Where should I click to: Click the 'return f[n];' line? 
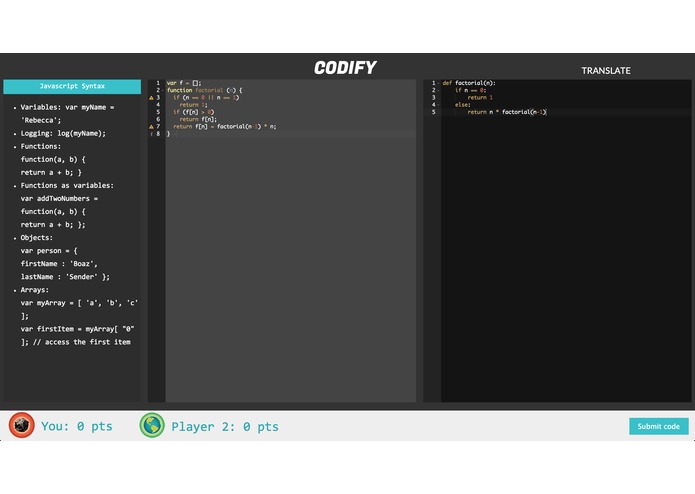pyautogui.click(x=198, y=119)
